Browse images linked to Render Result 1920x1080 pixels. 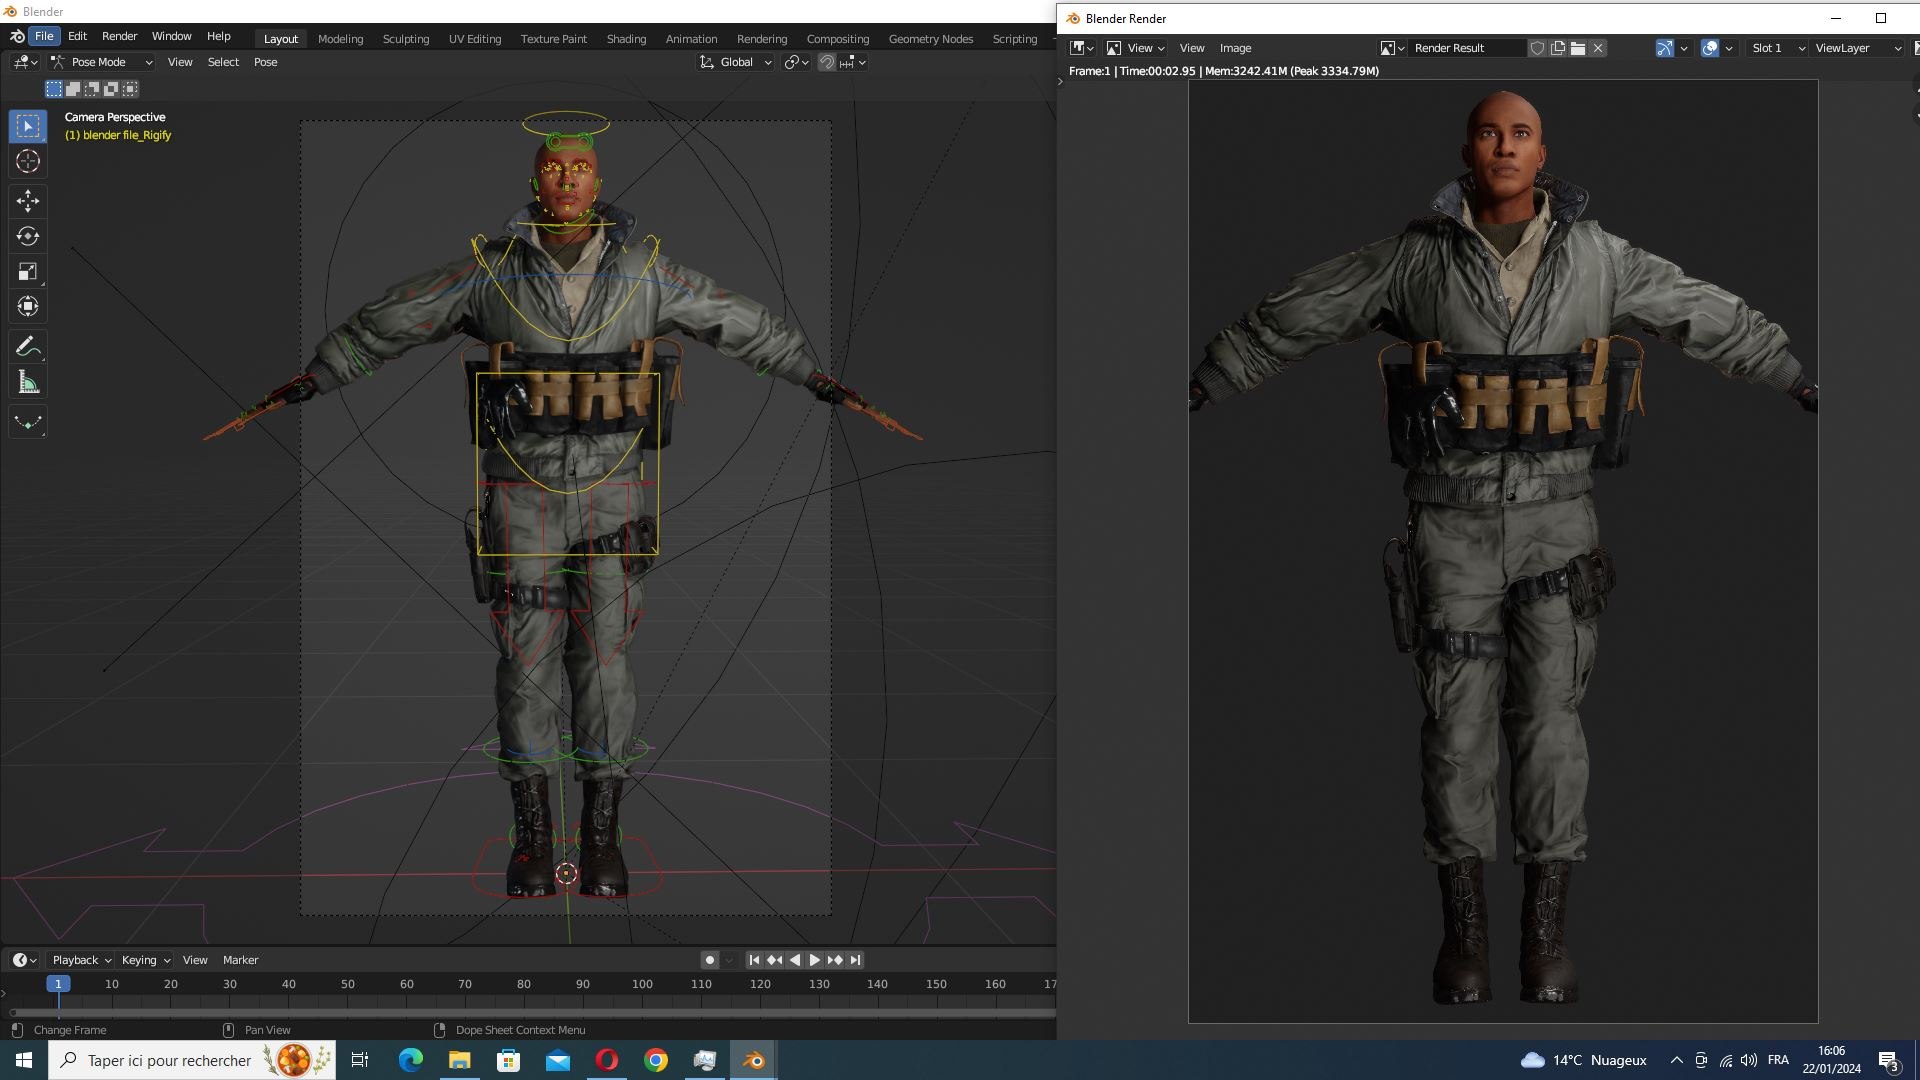[1393, 48]
